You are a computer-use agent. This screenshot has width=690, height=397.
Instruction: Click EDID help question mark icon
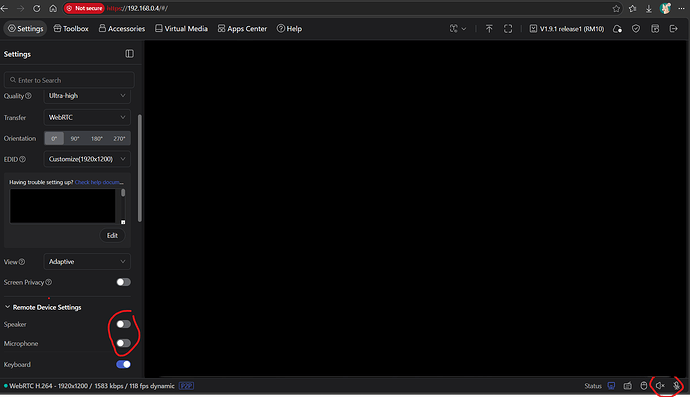(22, 159)
